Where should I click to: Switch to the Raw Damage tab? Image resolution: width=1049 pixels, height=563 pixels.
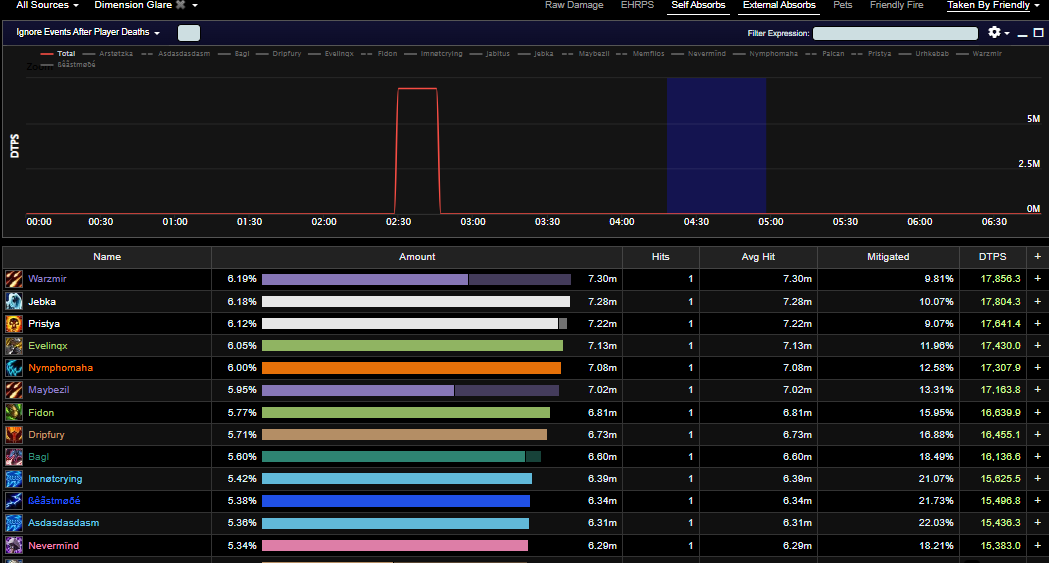574,5
